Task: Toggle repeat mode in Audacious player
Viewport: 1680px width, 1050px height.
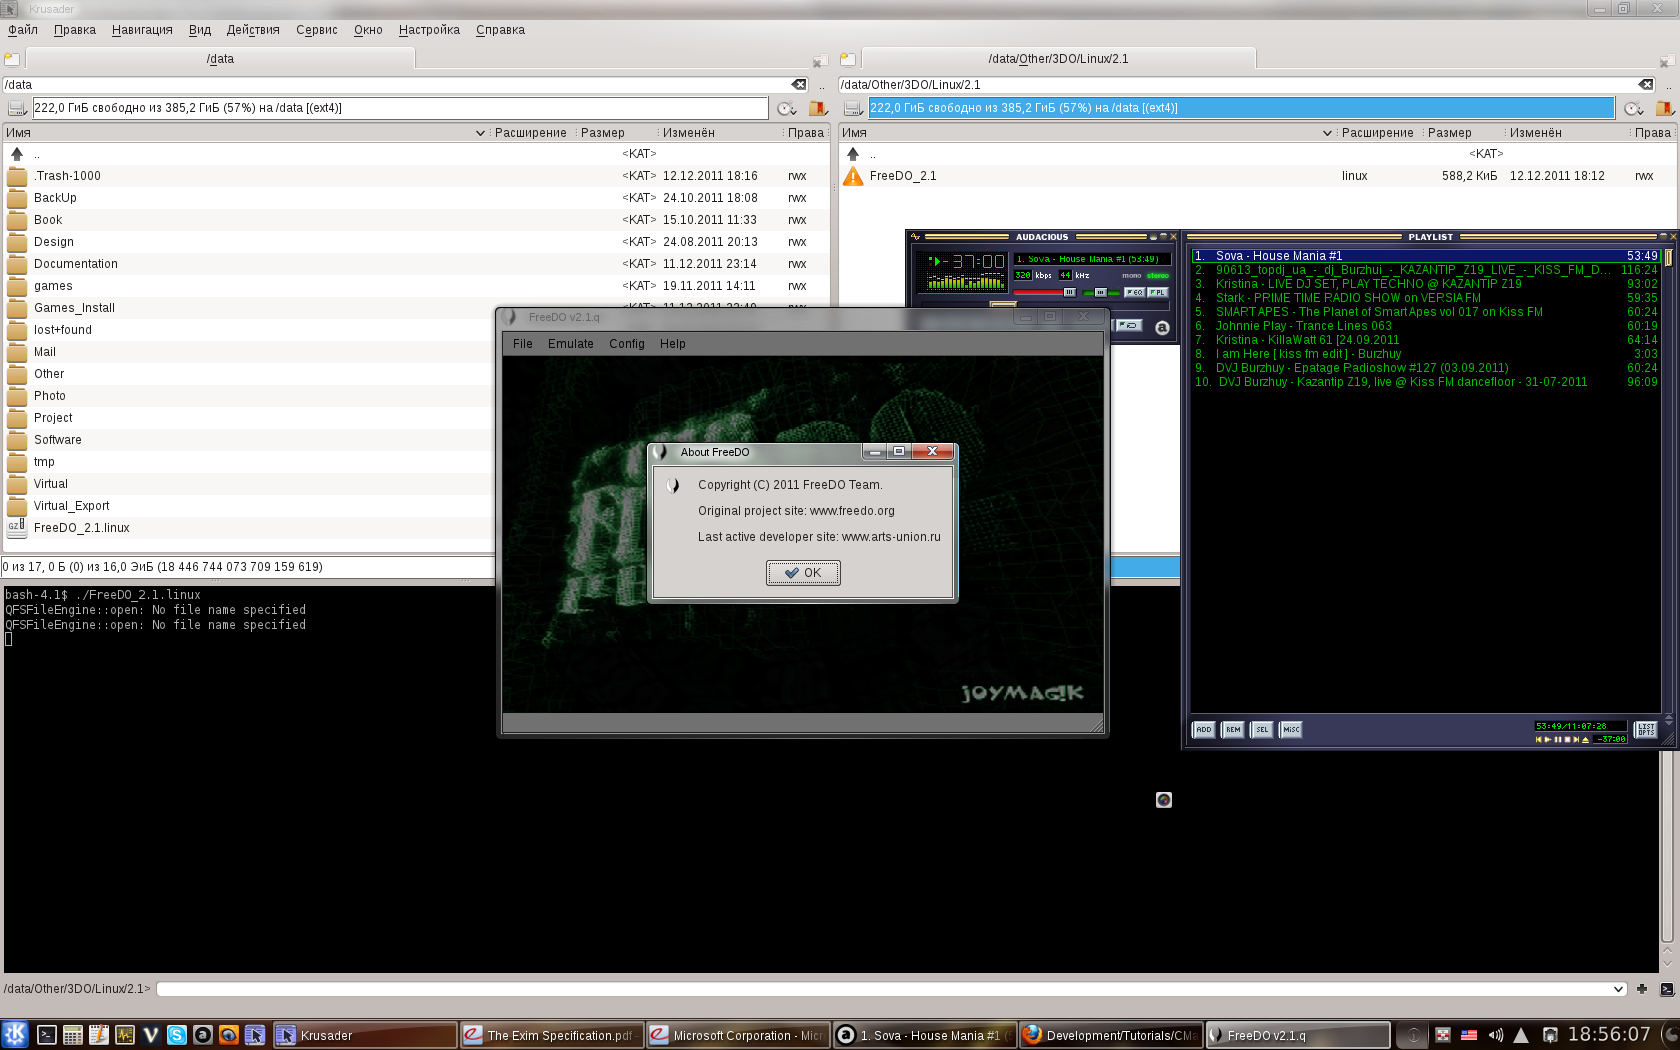Action: (1129, 325)
